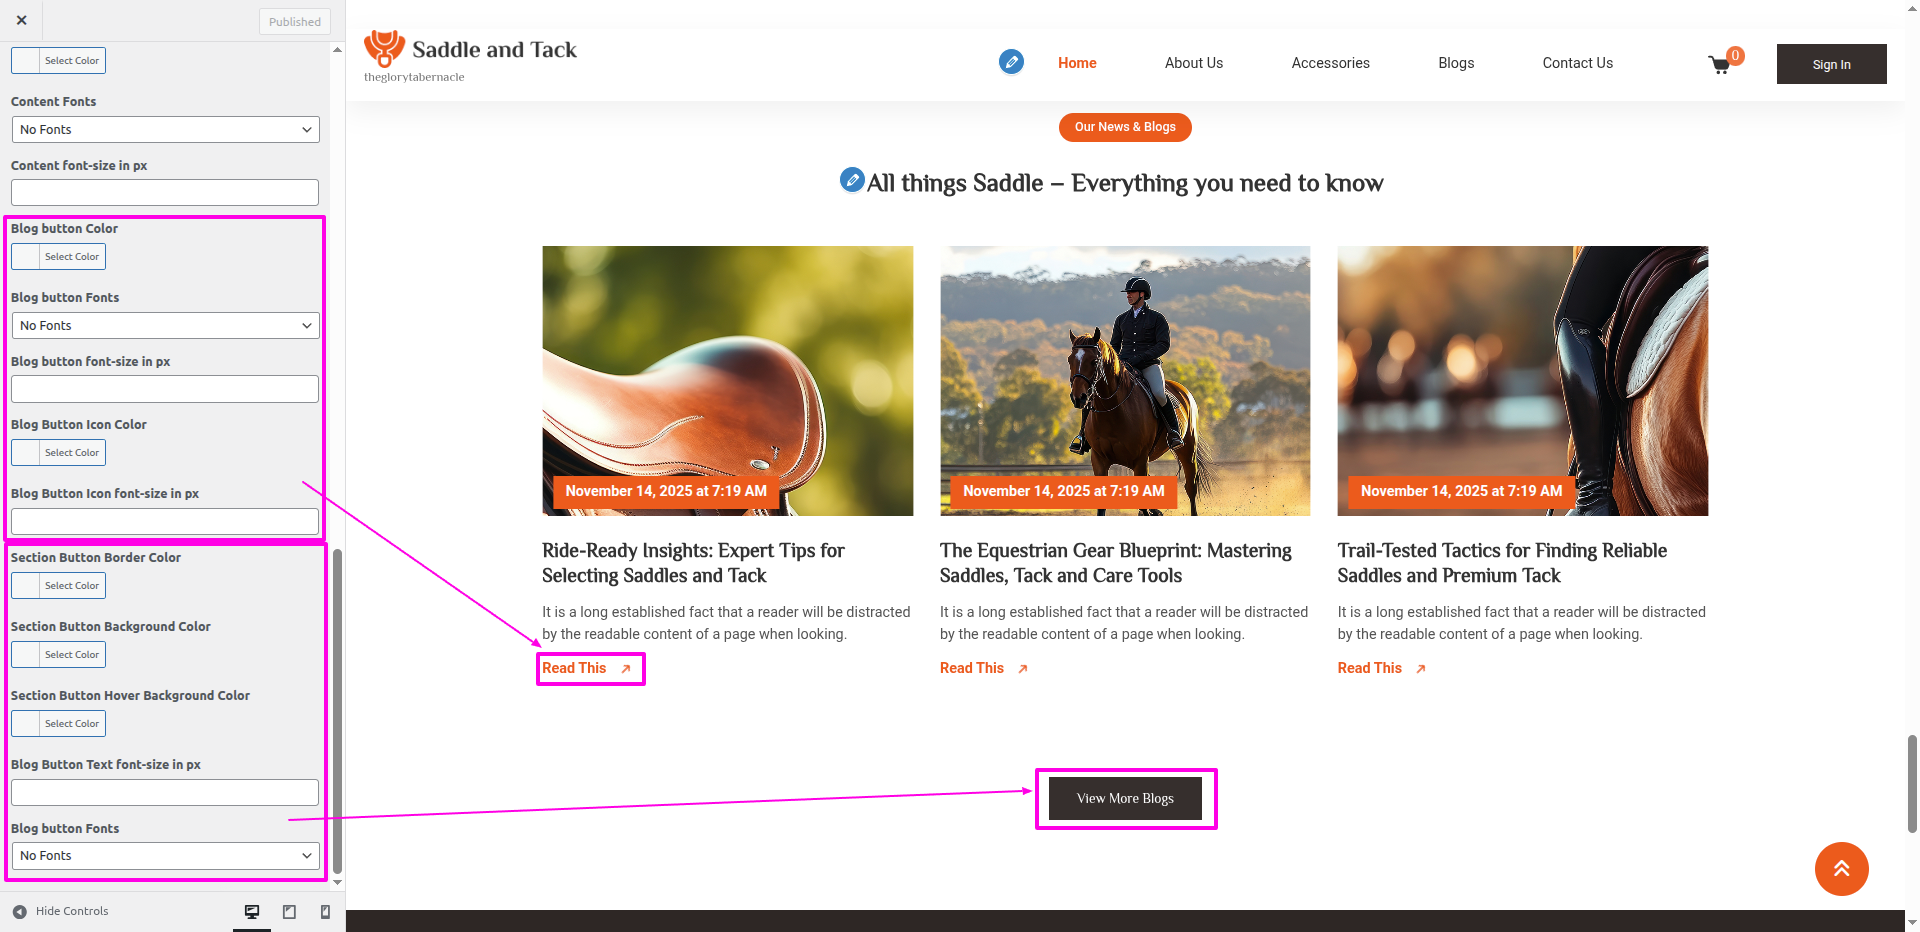Viewport: 1920px width, 932px height.
Task: Go to About Us menu item
Action: pos(1193,63)
